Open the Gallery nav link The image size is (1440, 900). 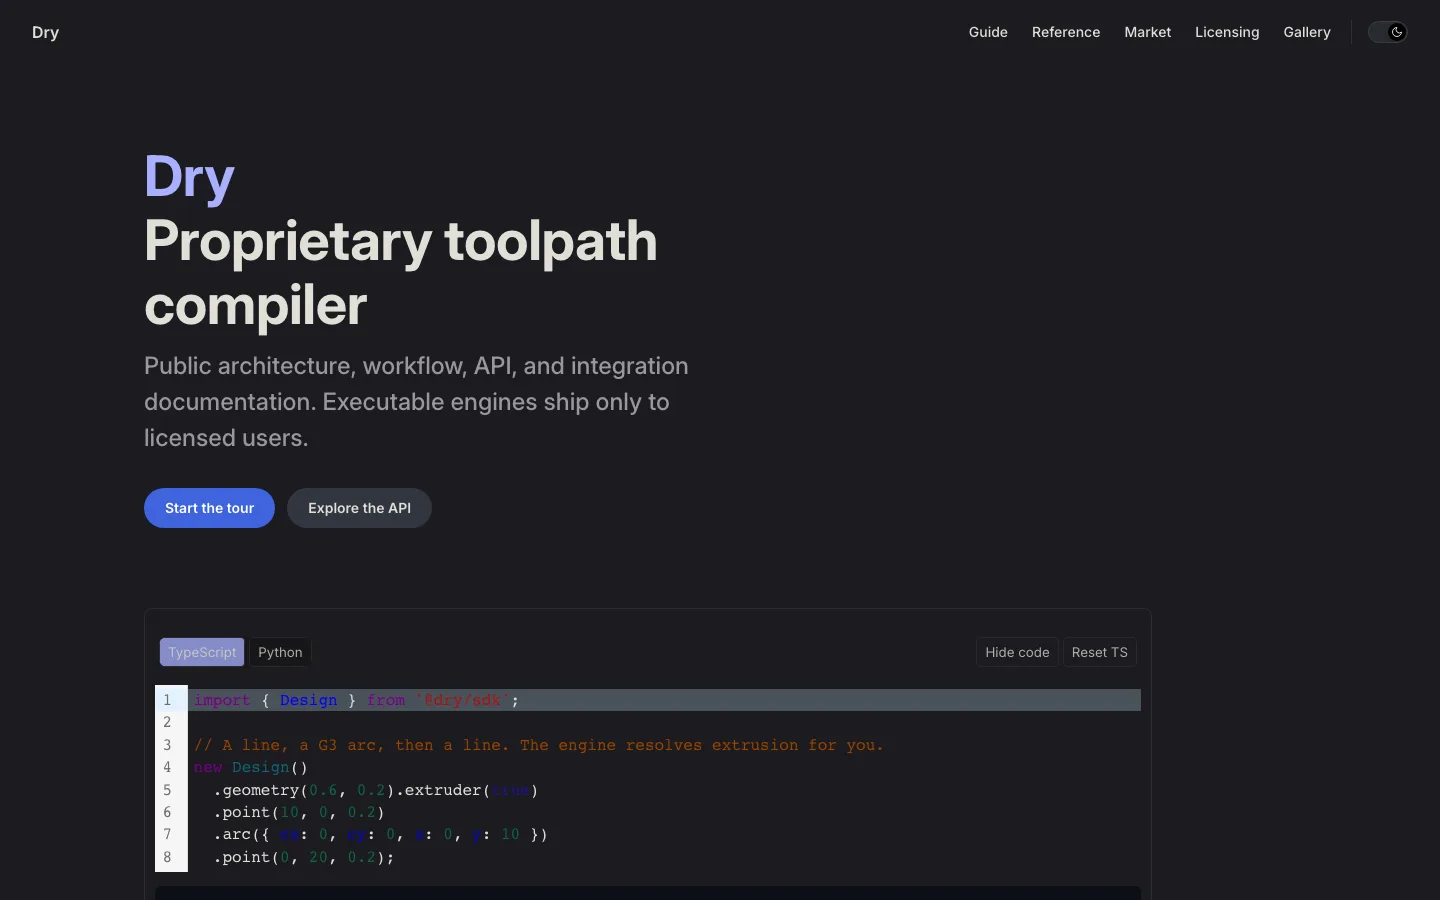pyautogui.click(x=1307, y=32)
